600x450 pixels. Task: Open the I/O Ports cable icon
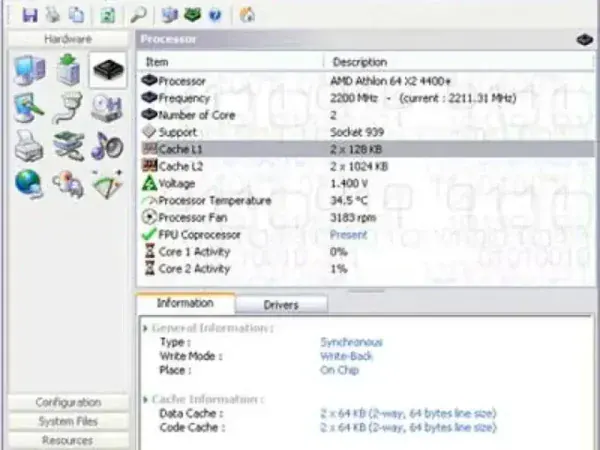pos(68,108)
